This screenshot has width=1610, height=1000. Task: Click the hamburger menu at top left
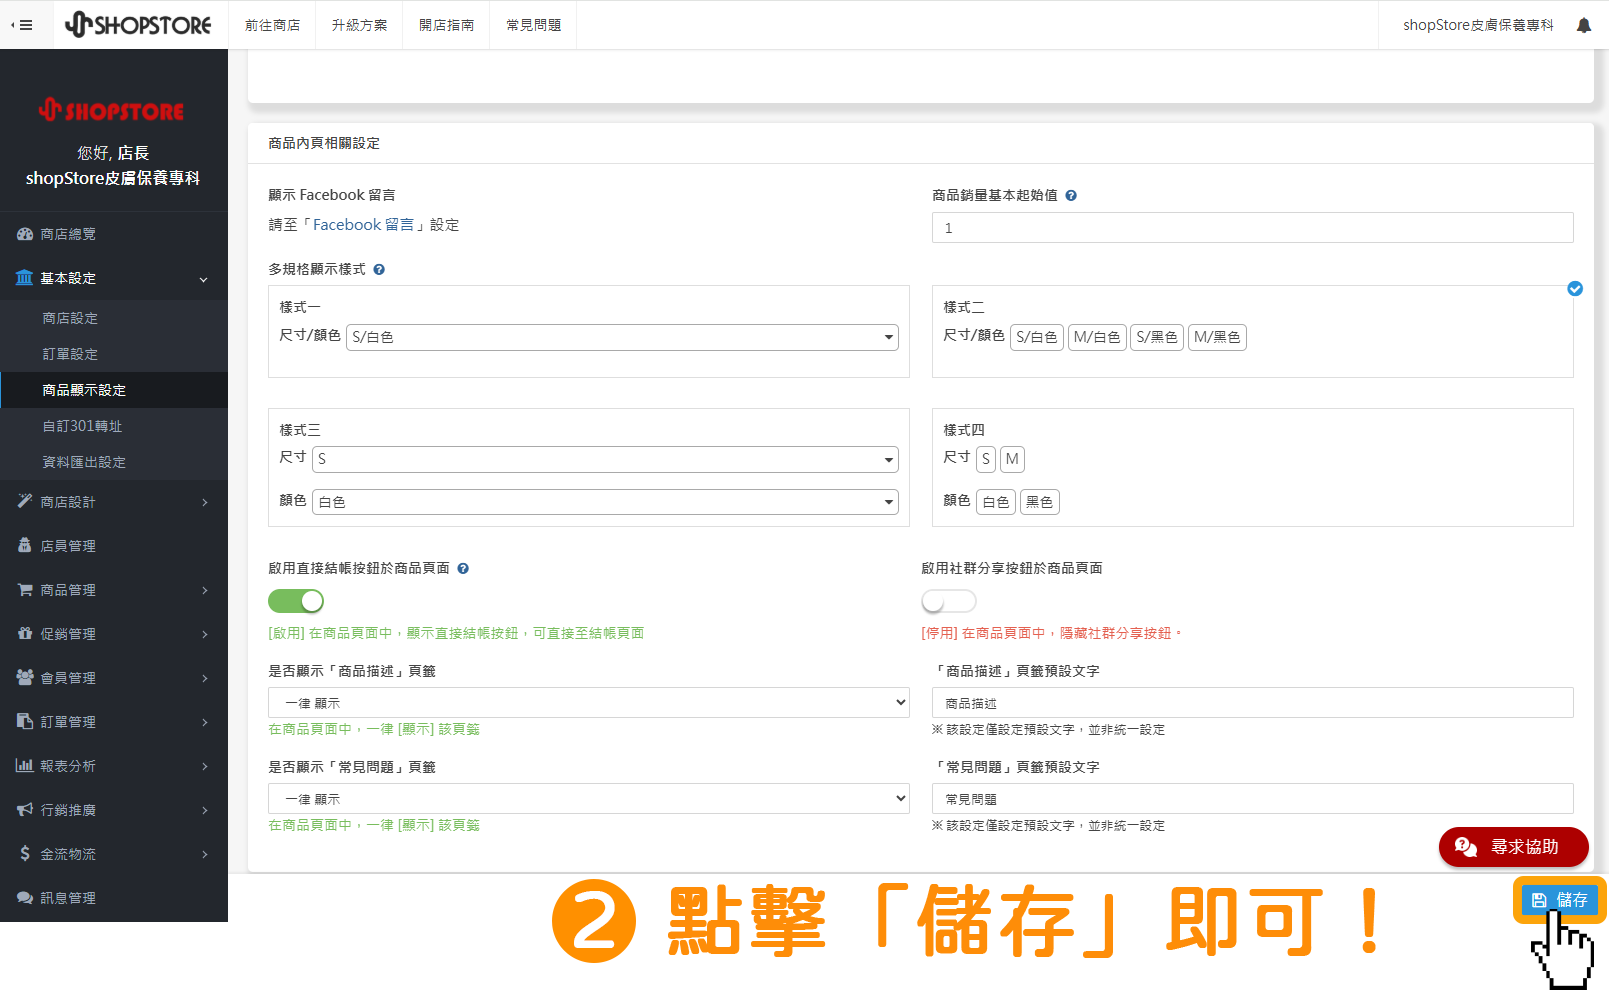pyautogui.click(x=24, y=24)
